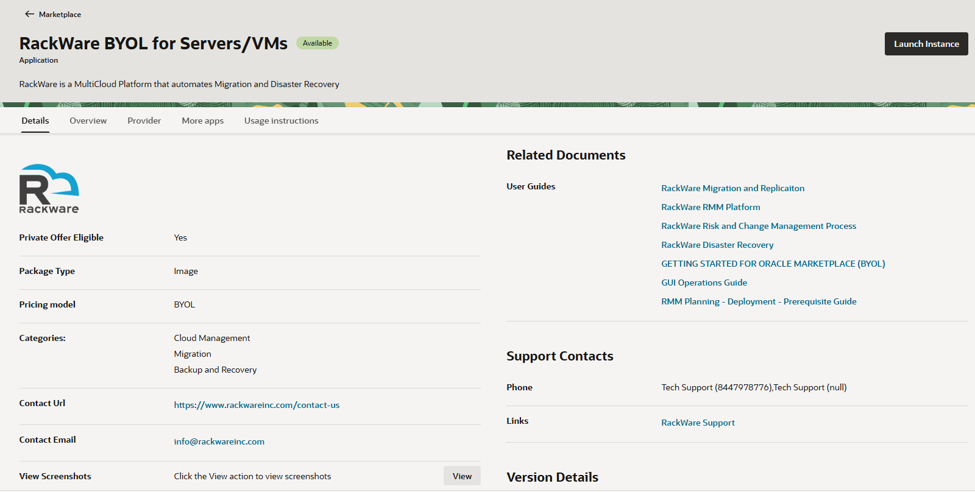Open GETTING STARTED FOR ORACLE MARKETPLACE (BYOL)
The height and width of the screenshot is (492, 975).
click(773, 264)
